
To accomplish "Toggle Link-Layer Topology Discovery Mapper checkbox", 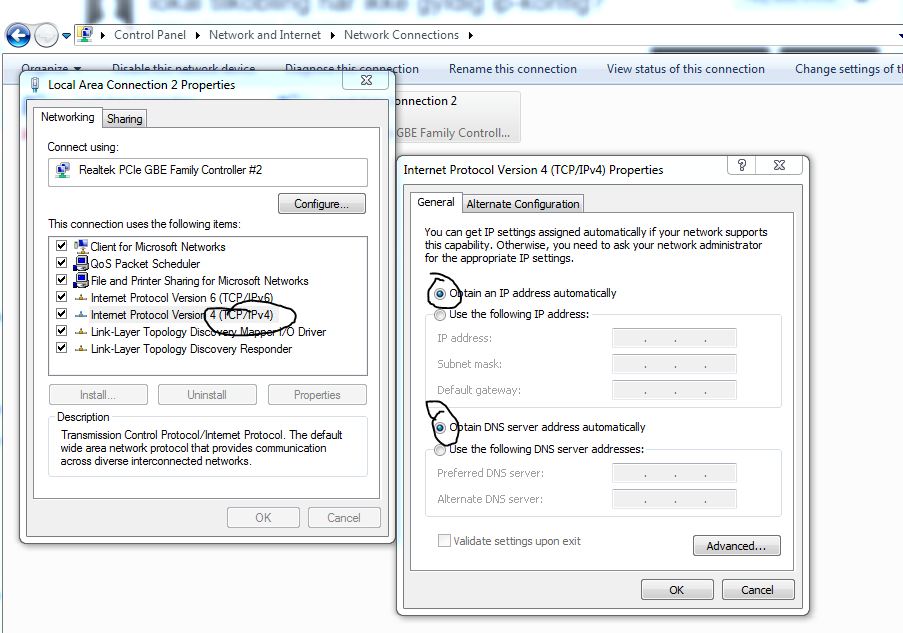I will (62, 331).
